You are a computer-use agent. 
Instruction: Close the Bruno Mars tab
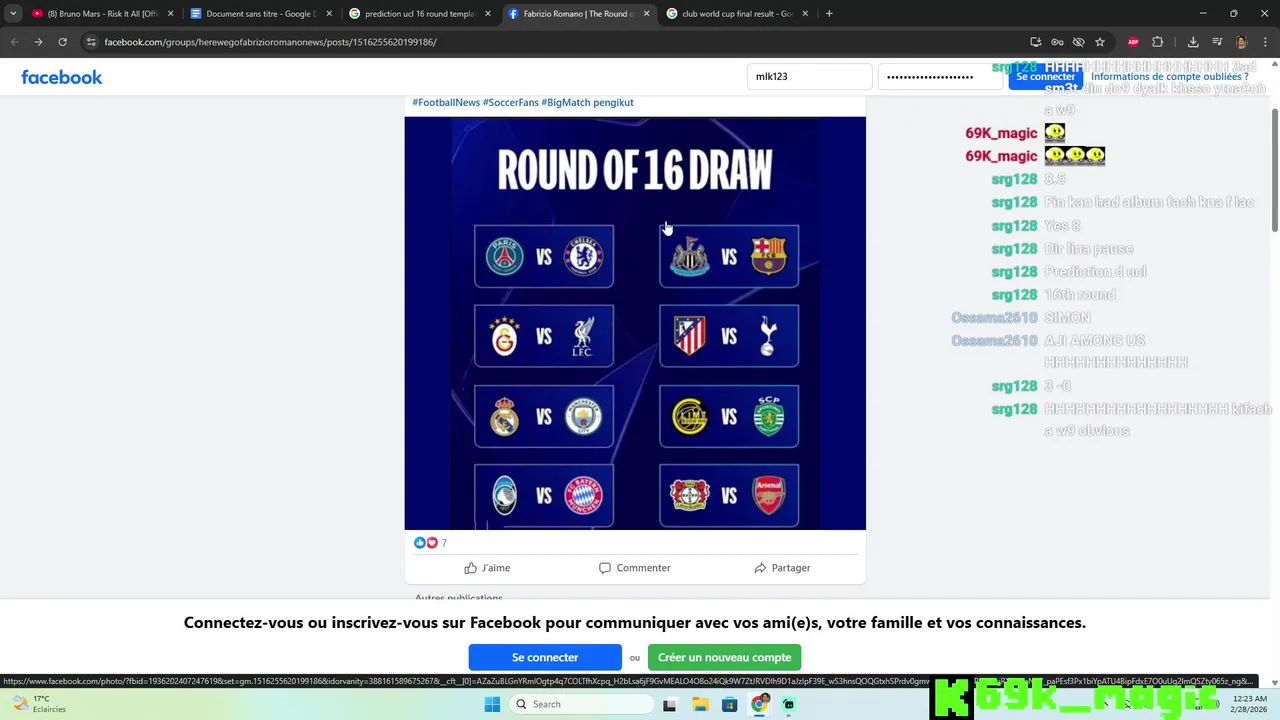click(170, 14)
